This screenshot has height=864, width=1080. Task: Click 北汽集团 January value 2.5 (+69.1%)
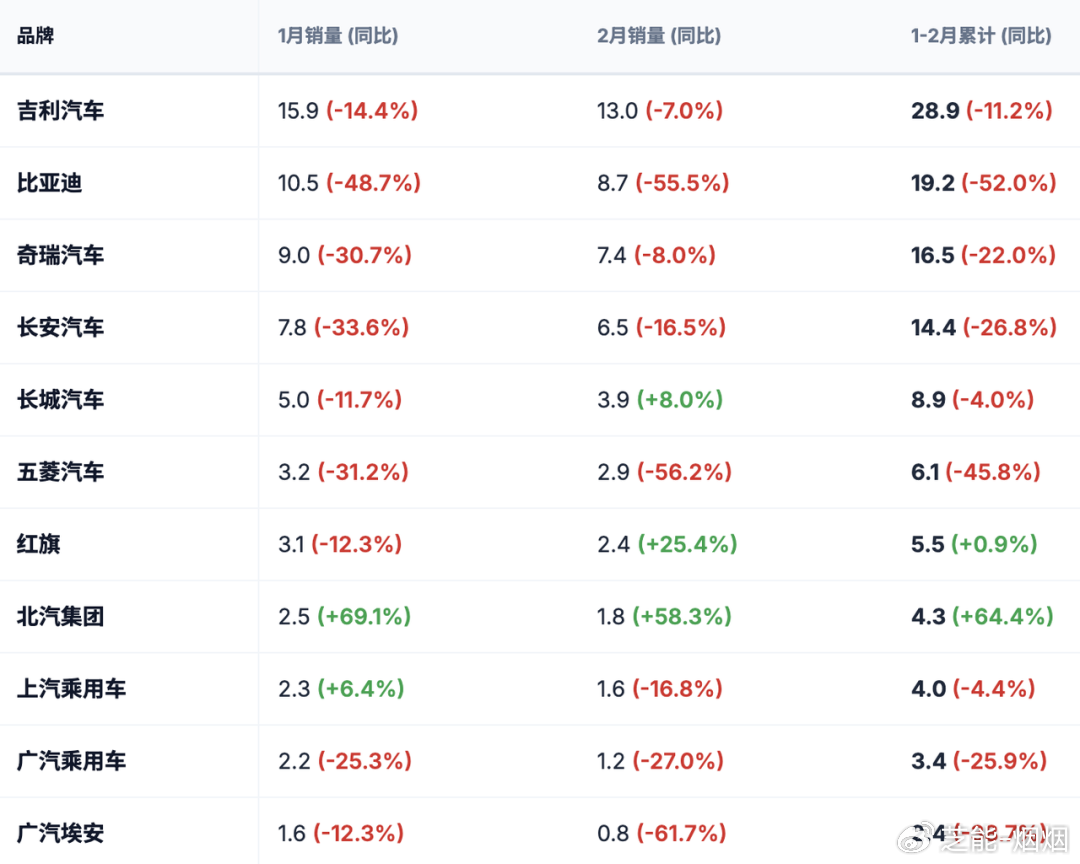pyautogui.click(x=344, y=616)
